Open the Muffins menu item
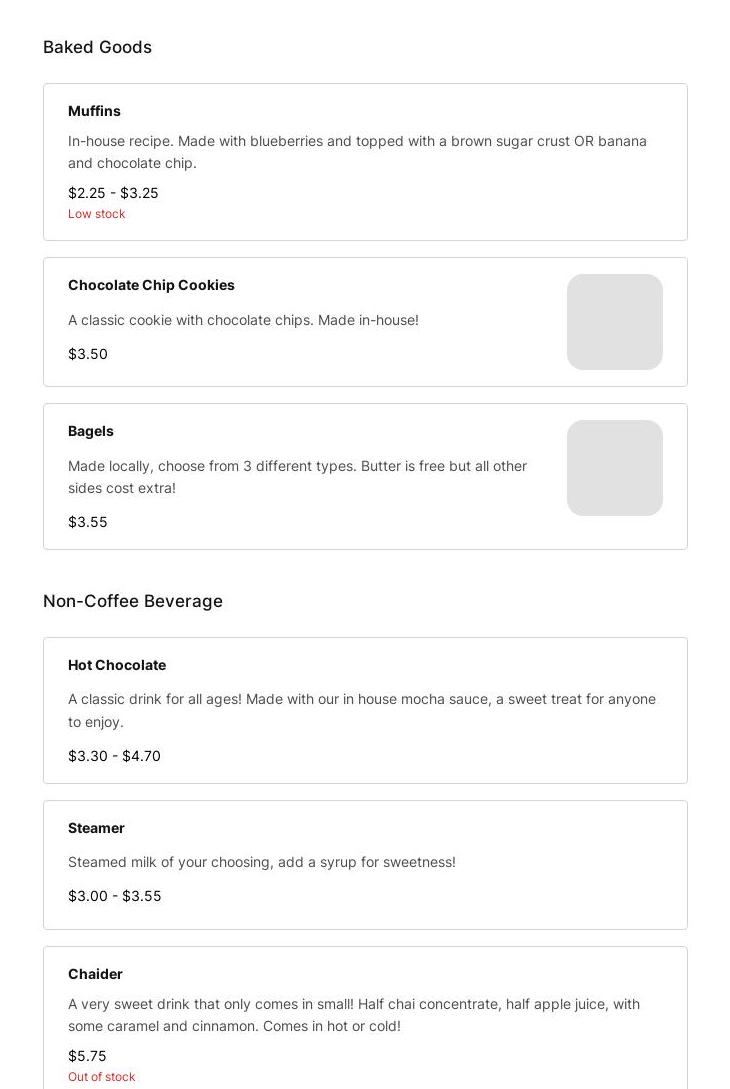Screen dimensions: 730x1089 94,111
